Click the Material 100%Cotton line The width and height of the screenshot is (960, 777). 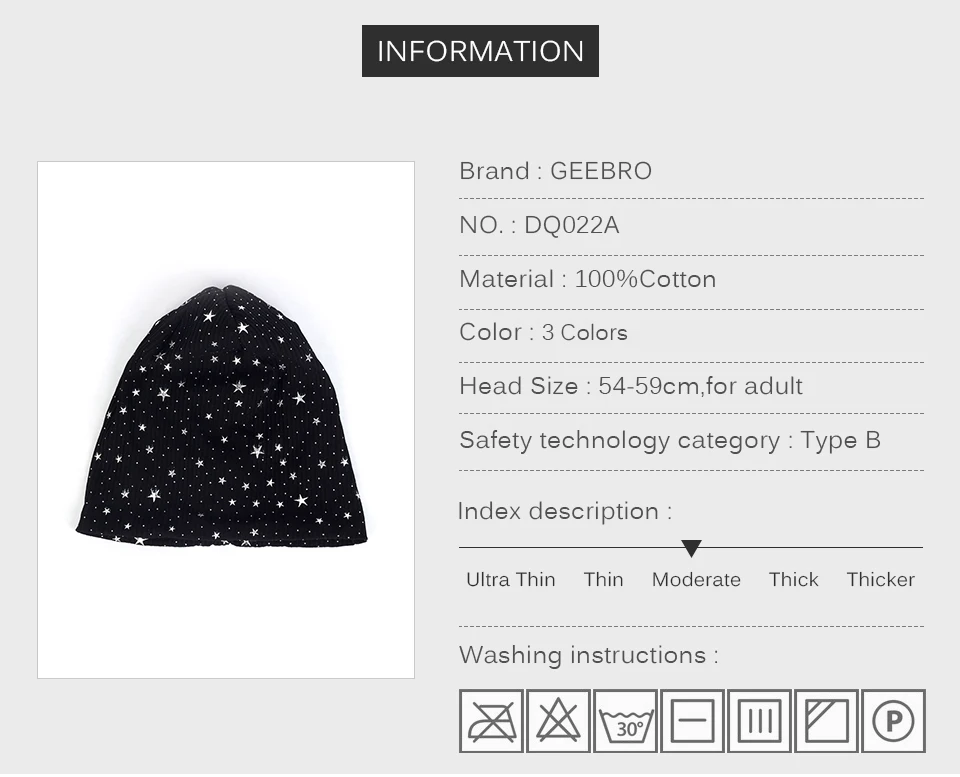click(588, 279)
